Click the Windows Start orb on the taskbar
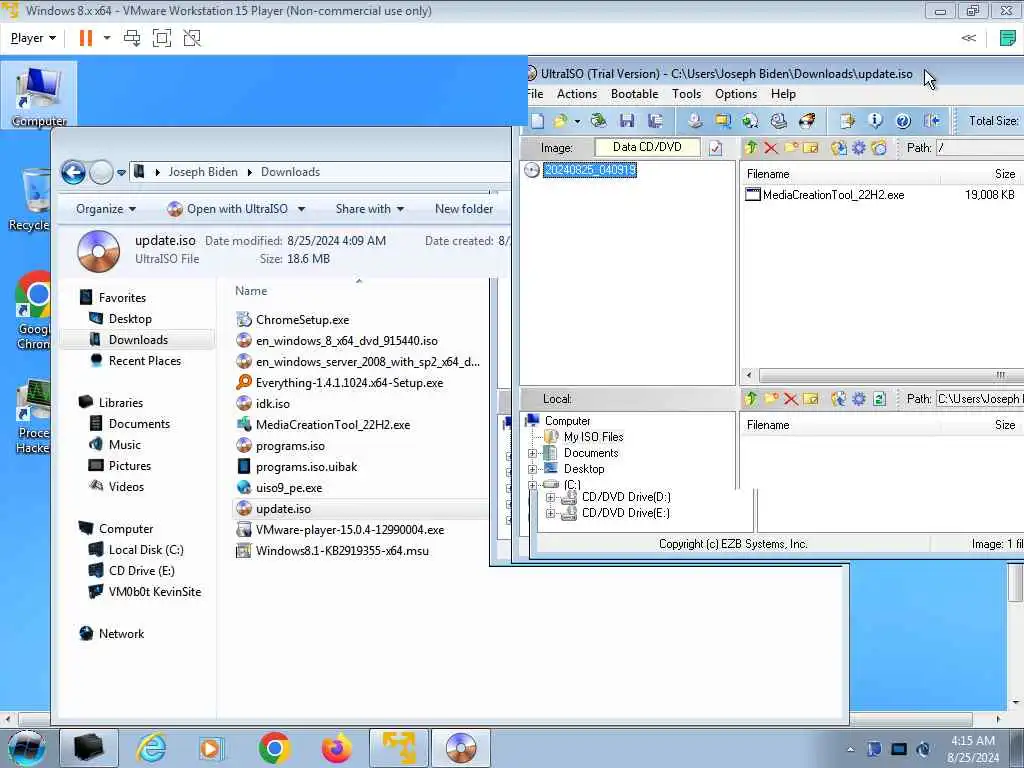Image resolution: width=1024 pixels, height=768 pixels. [27, 748]
